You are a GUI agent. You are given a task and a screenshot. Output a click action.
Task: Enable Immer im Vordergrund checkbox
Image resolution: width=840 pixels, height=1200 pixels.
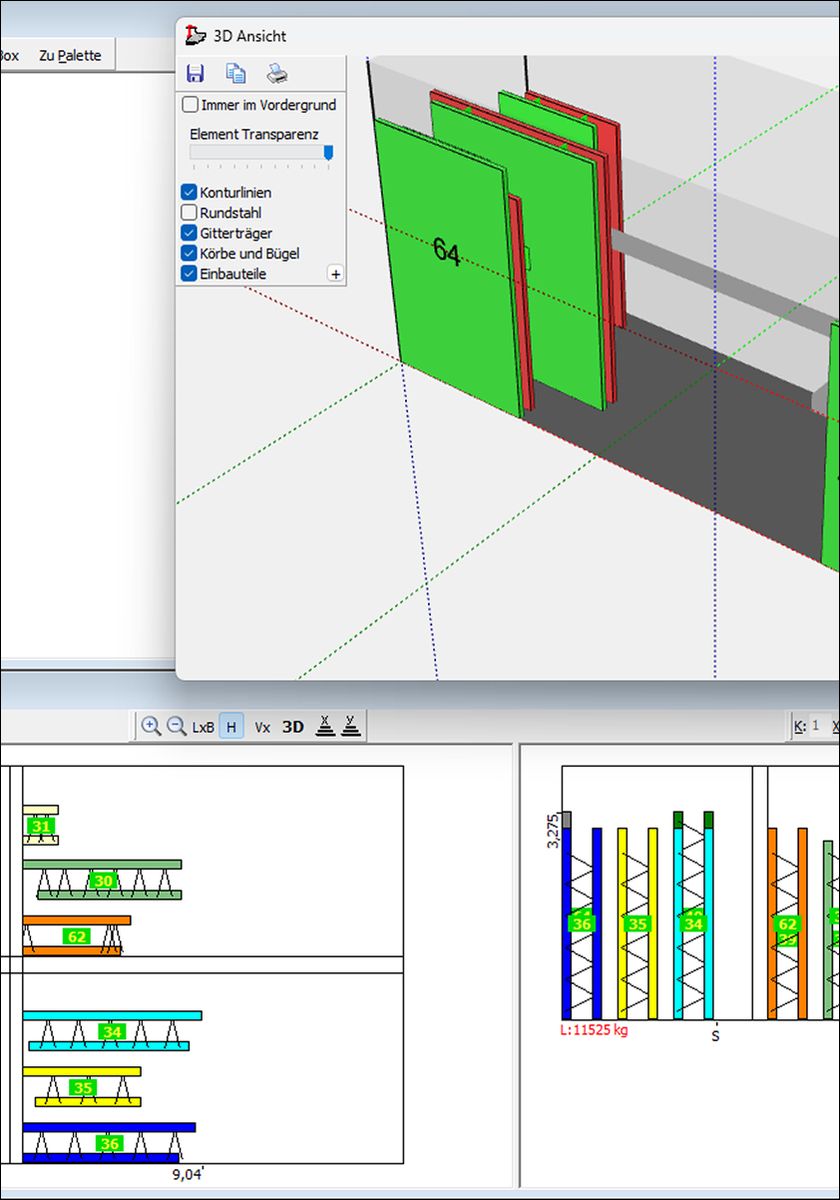point(189,105)
